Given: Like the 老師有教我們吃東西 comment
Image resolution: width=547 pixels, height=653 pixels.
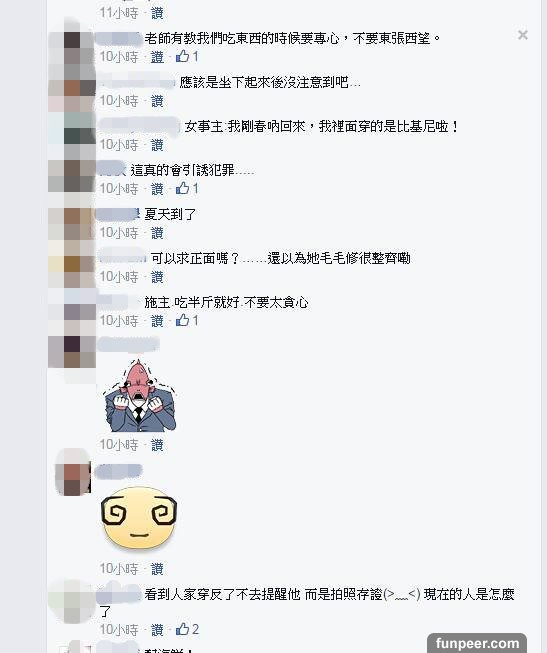Looking at the screenshot, I should point(157,57).
